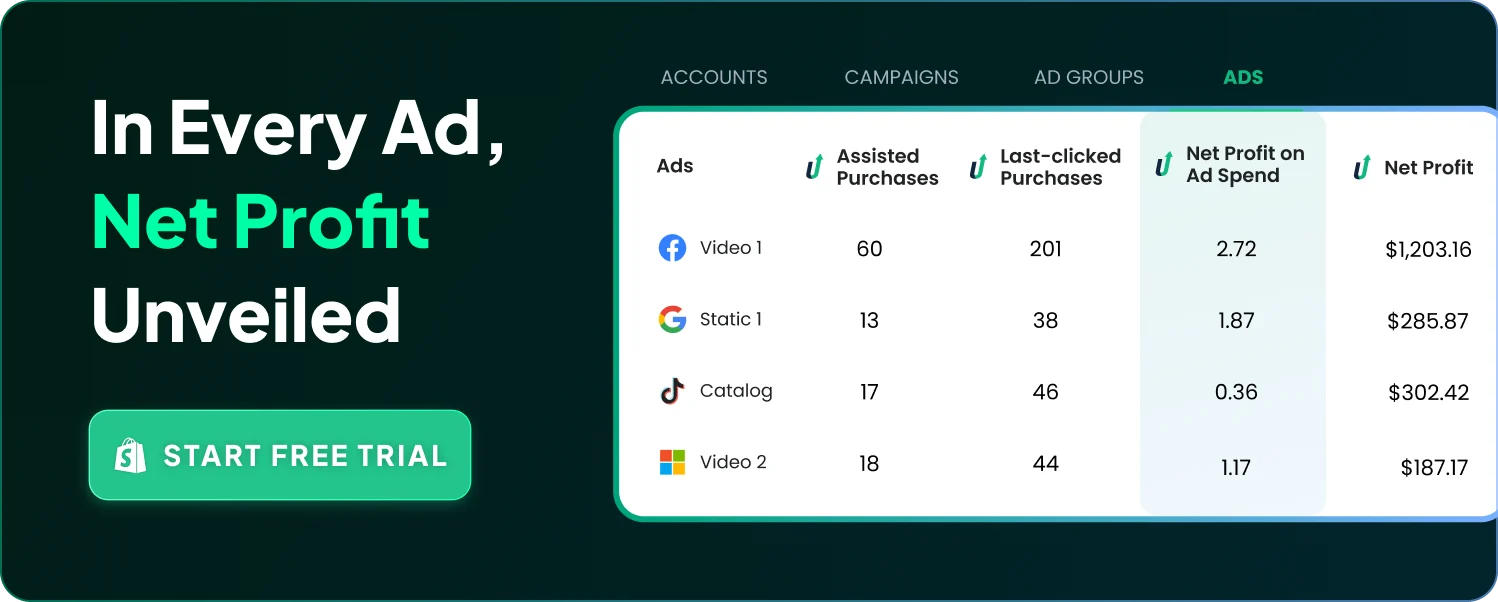1498x602 pixels.
Task: Click the arrow icon beside Last-clicked Purchases
Action: tap(978, 167)
